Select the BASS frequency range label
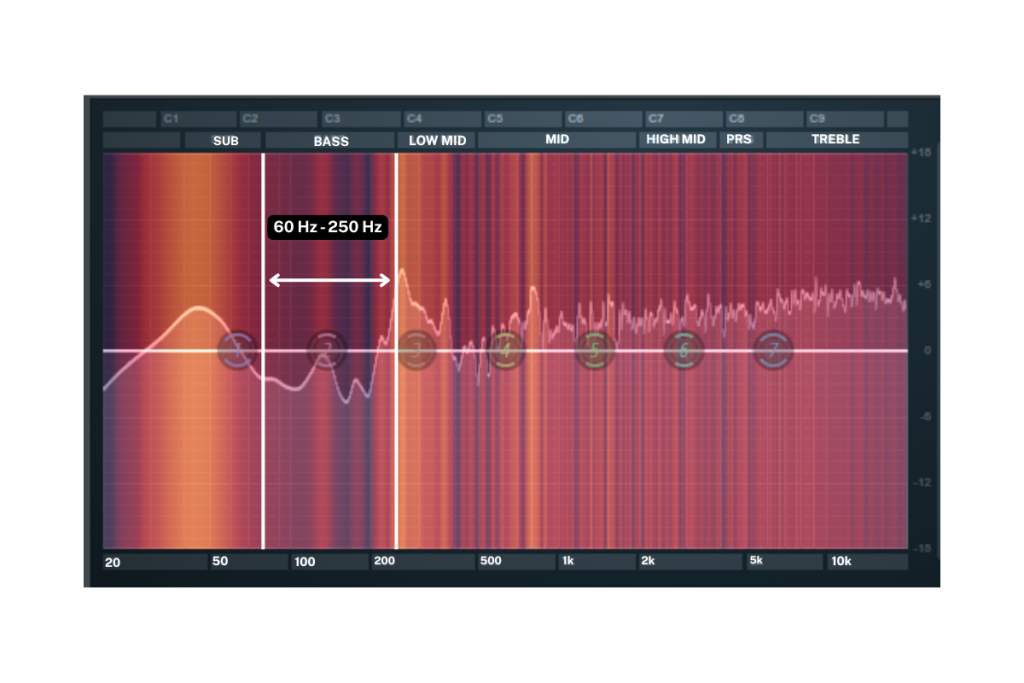Image resolution: width=1024 pixels, height=683 pixels. click(330, 141)
